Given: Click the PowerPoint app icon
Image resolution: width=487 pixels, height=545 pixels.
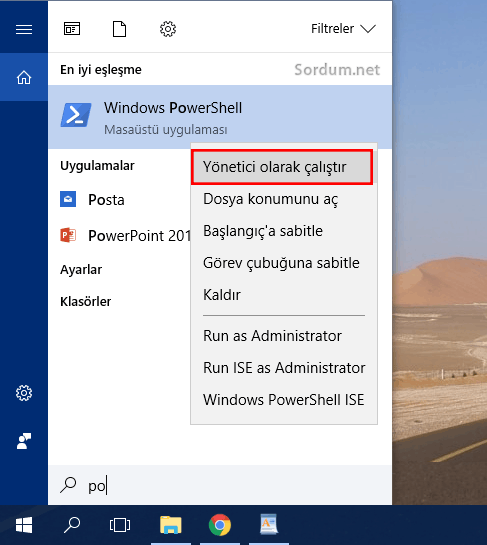Looking at the screenshot, I should click(68, 235).
